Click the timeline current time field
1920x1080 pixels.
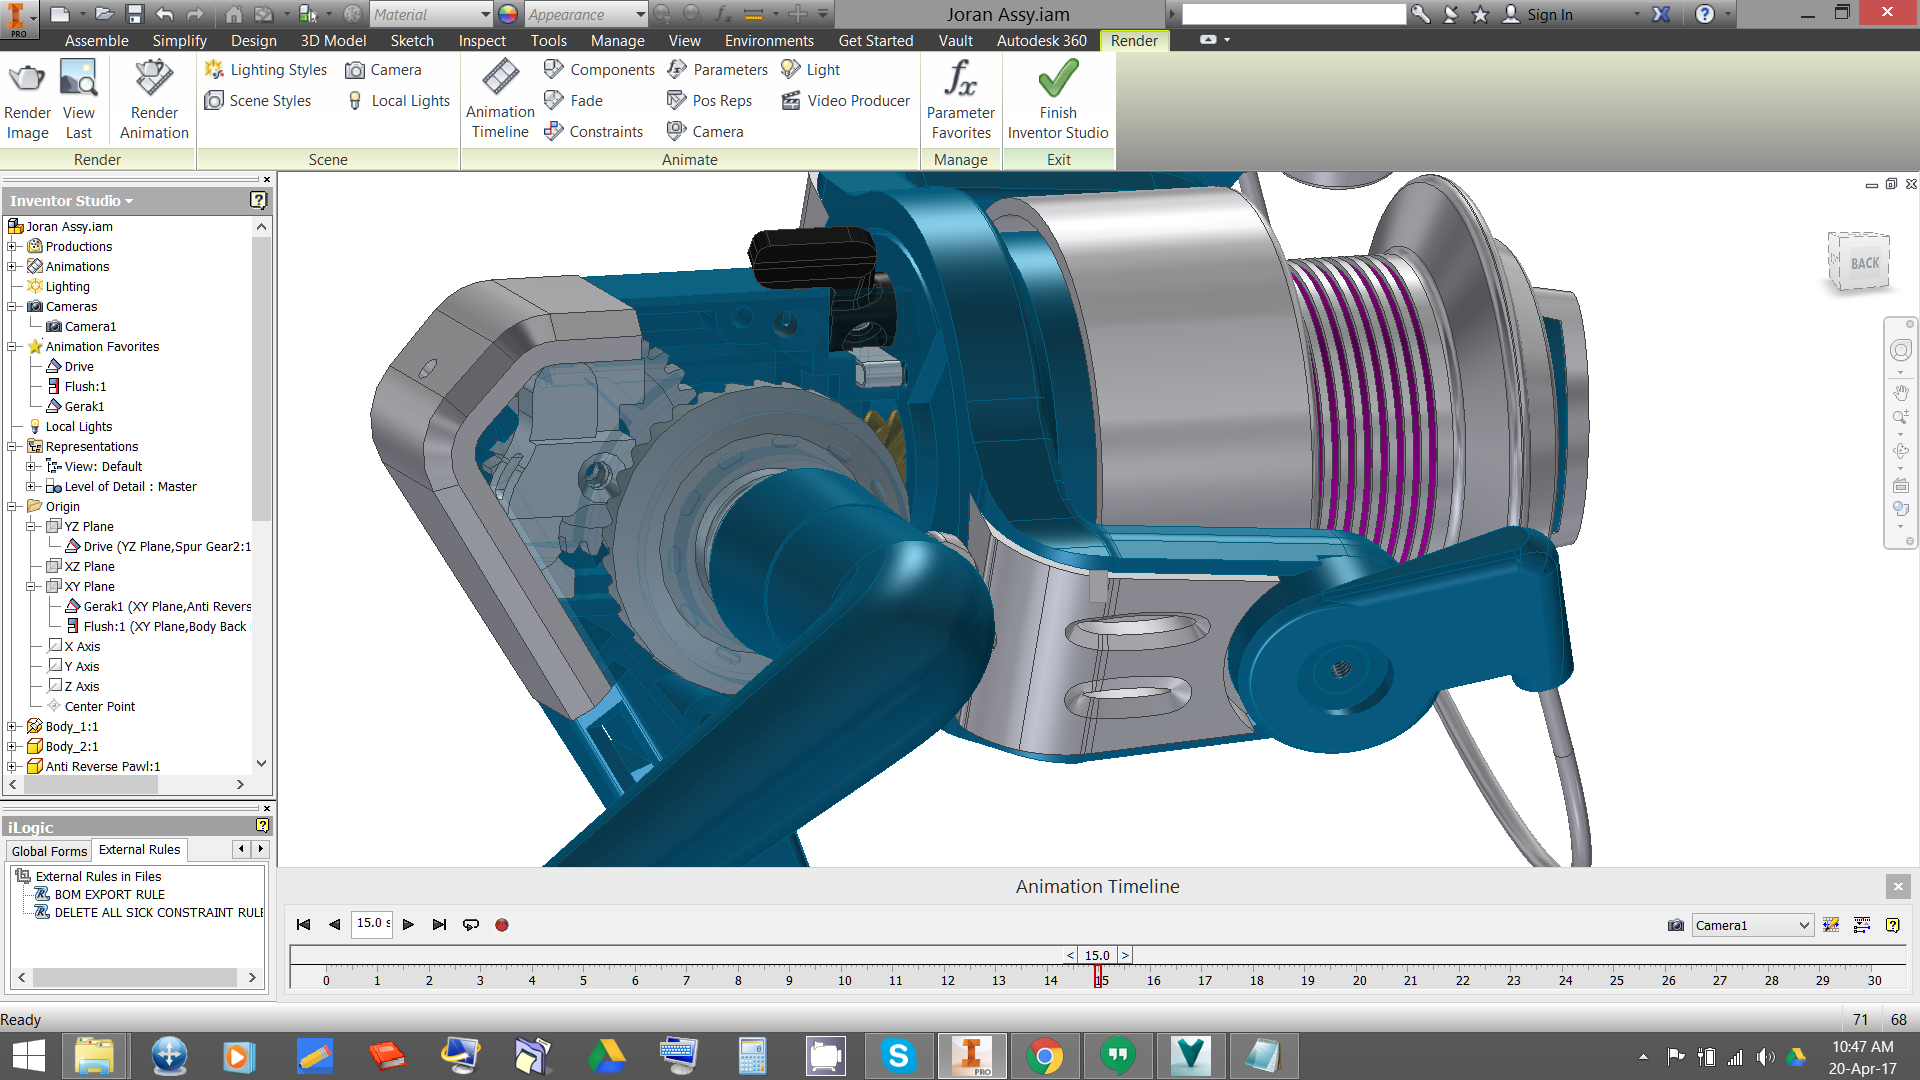tap(372, 924)
